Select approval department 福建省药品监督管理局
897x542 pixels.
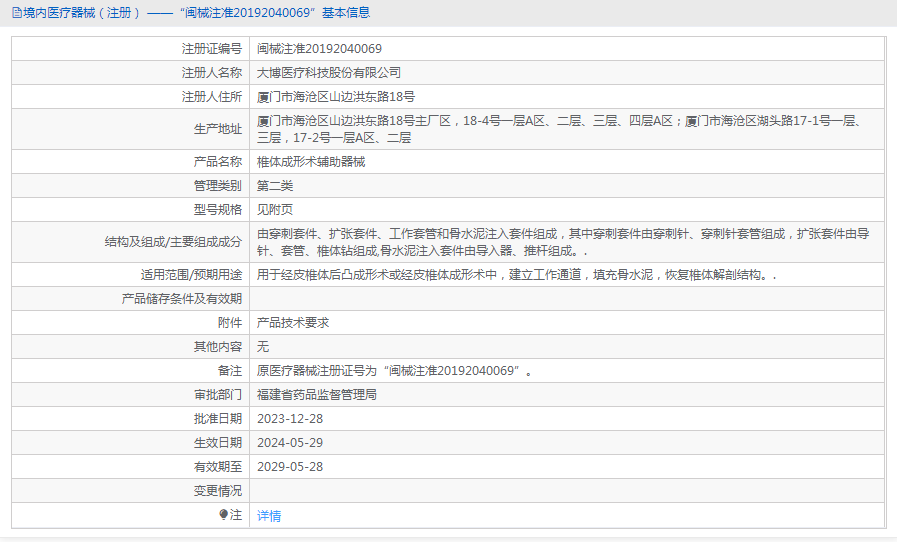pos(317,395)
